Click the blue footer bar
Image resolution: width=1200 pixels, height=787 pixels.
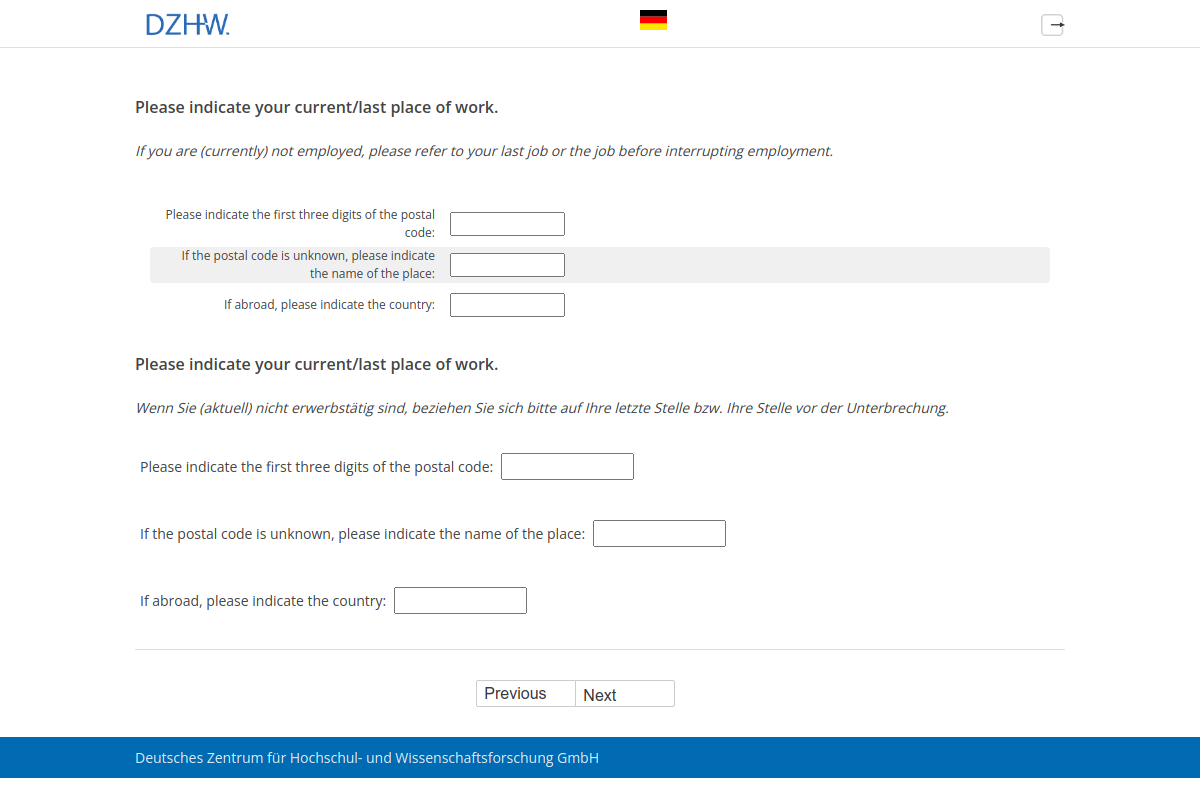pos(600,758)
